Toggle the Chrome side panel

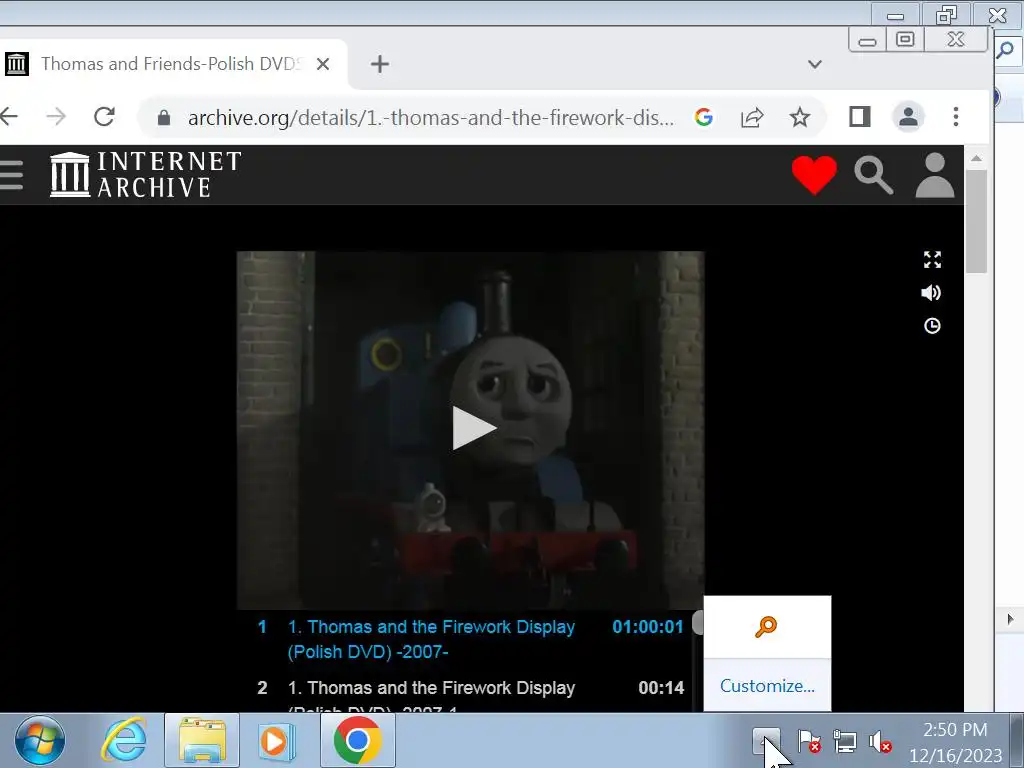pyautogui.click(x=859, y=117)
